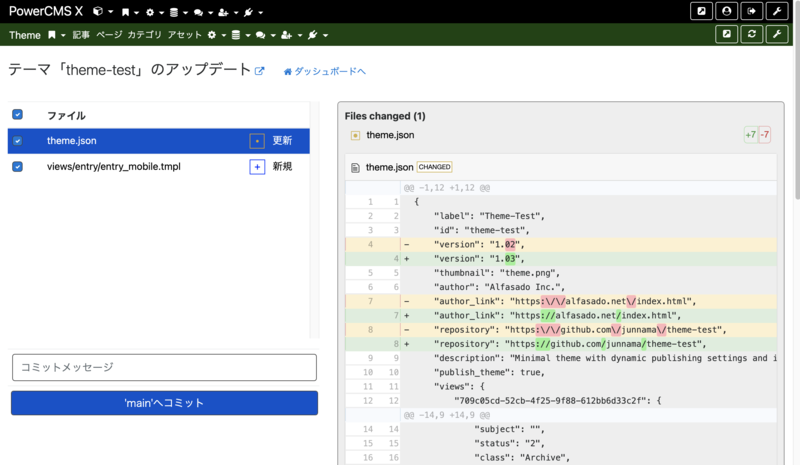Image resolution: width=800 pixels, height=465 pixels.
Task: Open the 記事 menu item
Action: (x=81, y=35)
